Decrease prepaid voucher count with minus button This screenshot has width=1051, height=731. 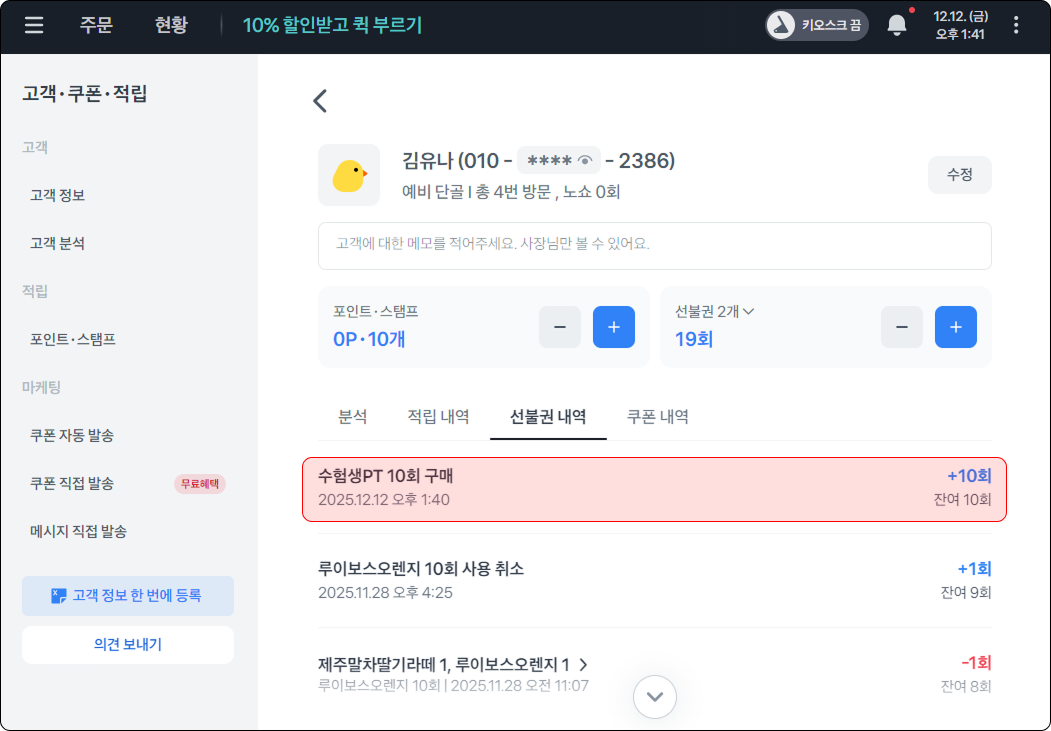tap(902, 327)
